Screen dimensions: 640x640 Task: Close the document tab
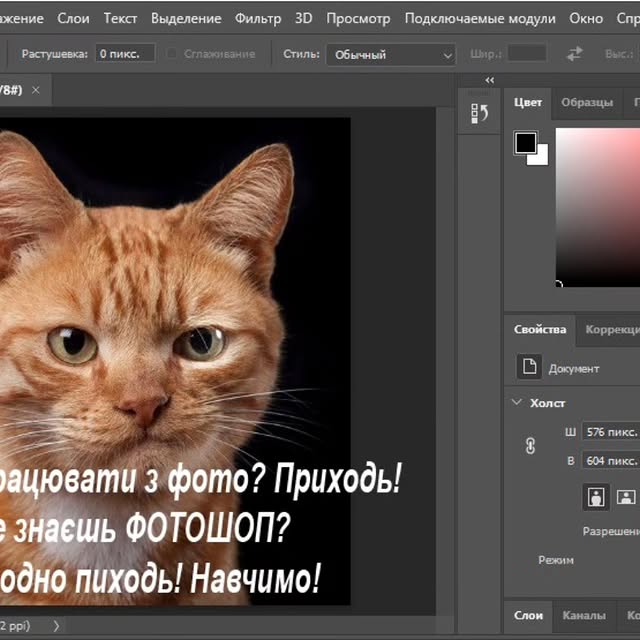36,90
